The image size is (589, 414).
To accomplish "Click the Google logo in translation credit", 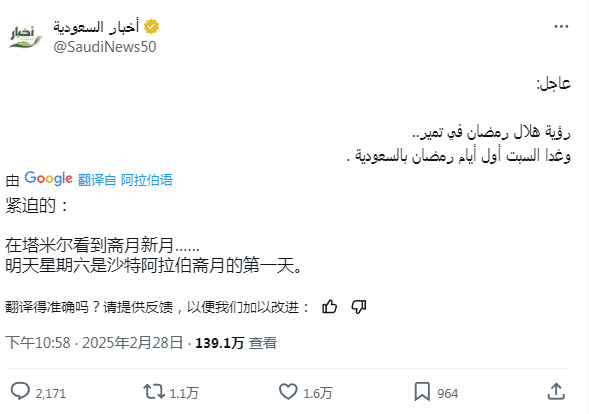I will point(48,179).
